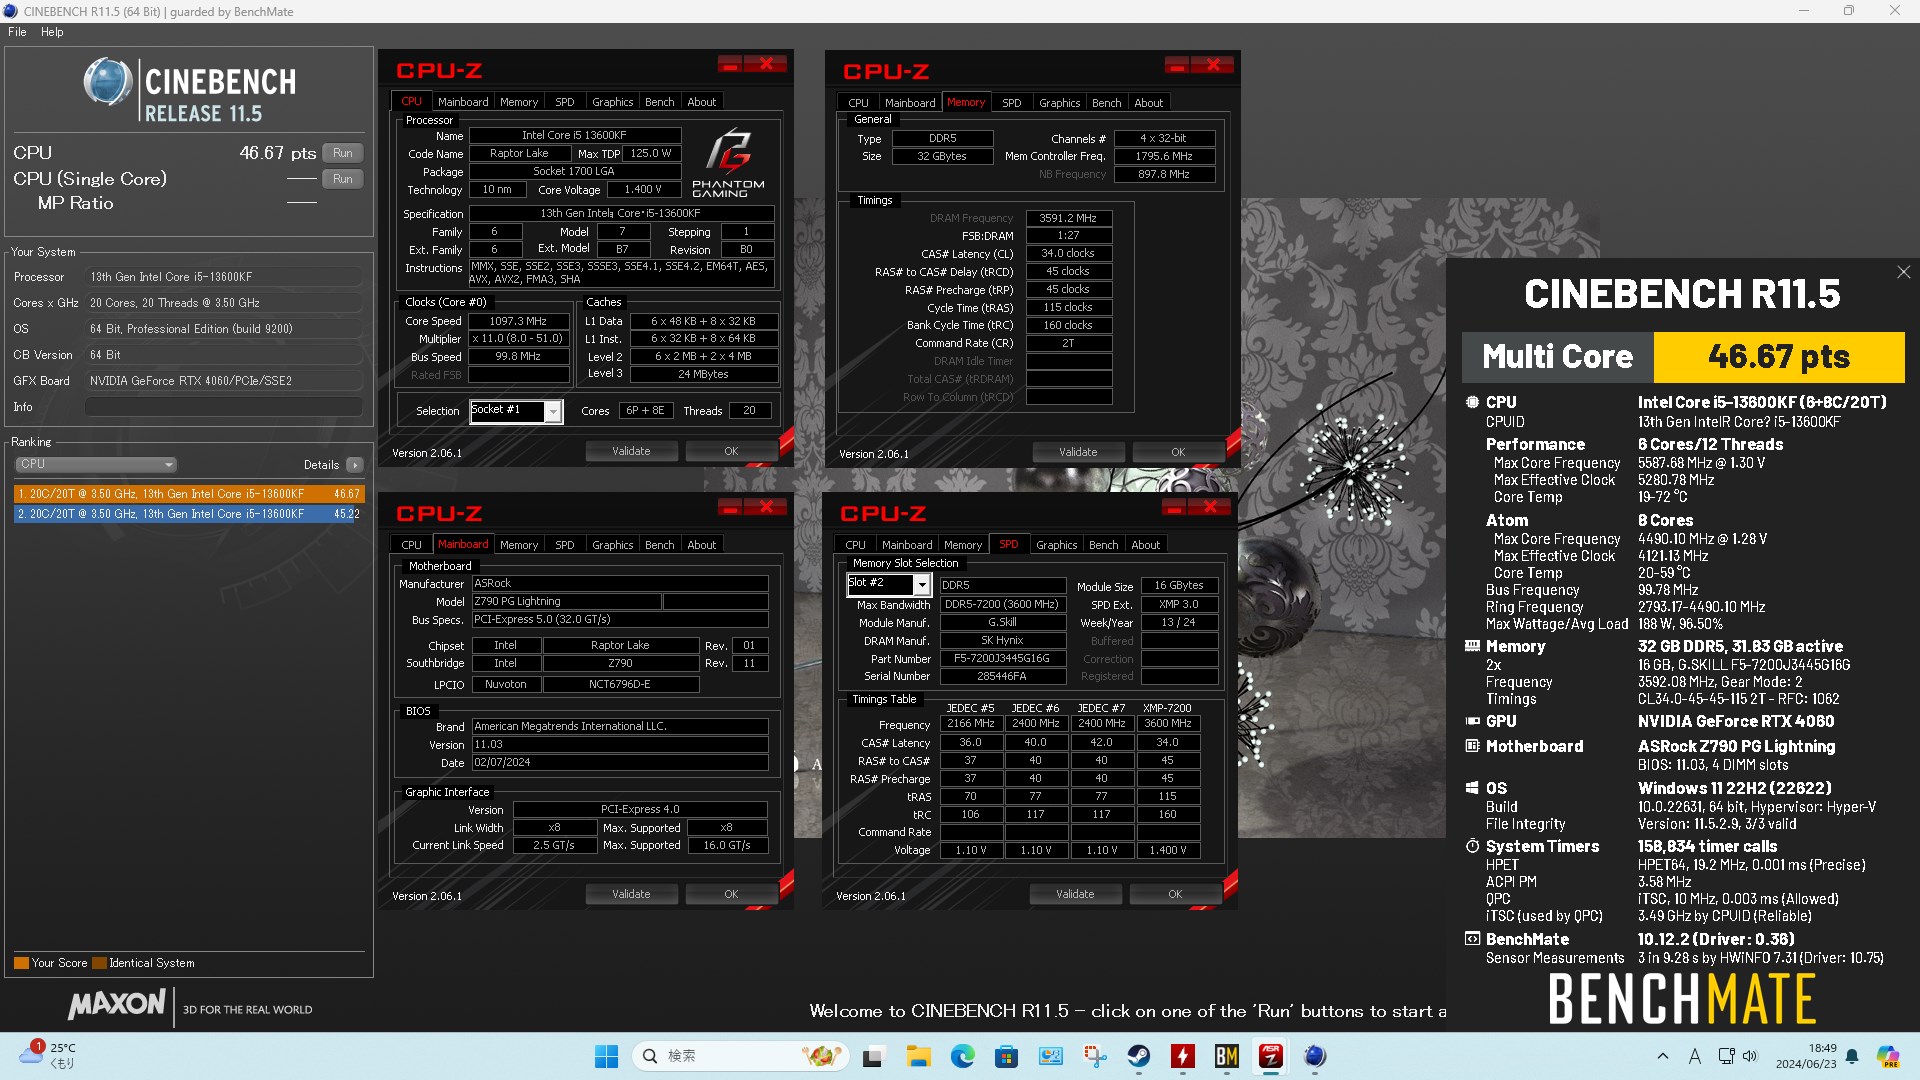1920x1080 pixels.
Task: Select ranking row with score 46.67
Action: (189, 494)
